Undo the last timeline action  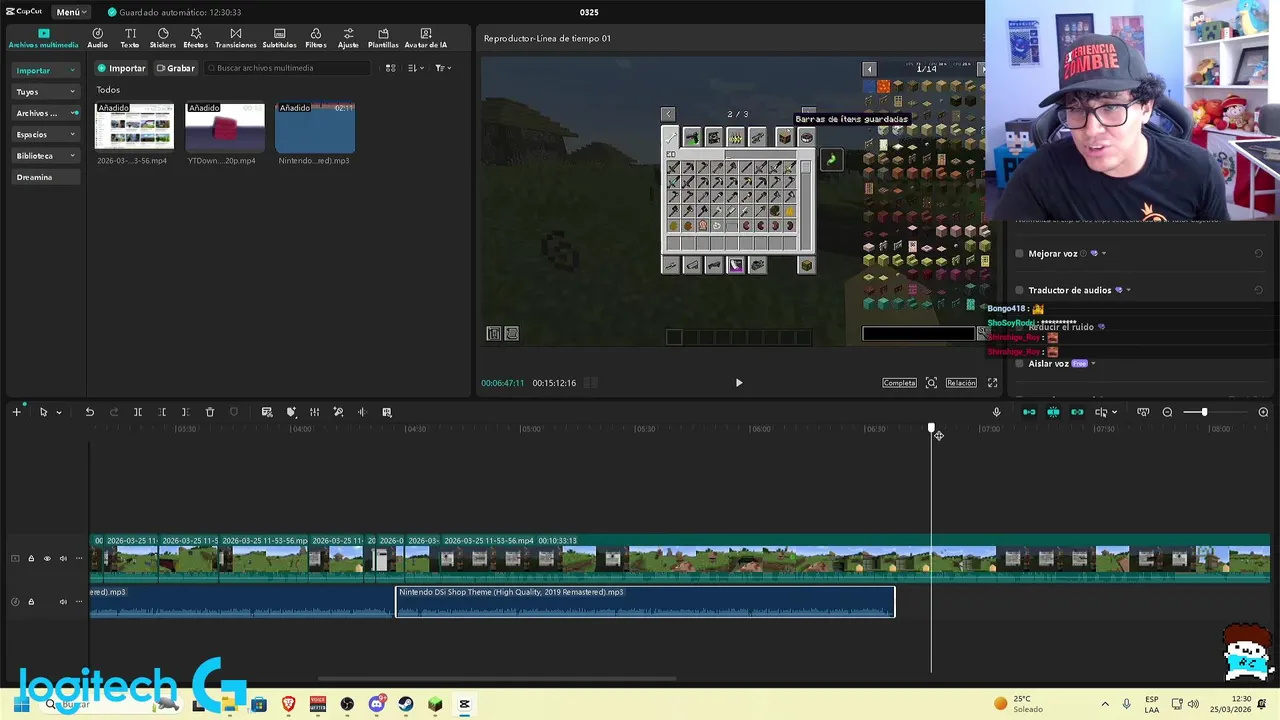tap(89, 412)
